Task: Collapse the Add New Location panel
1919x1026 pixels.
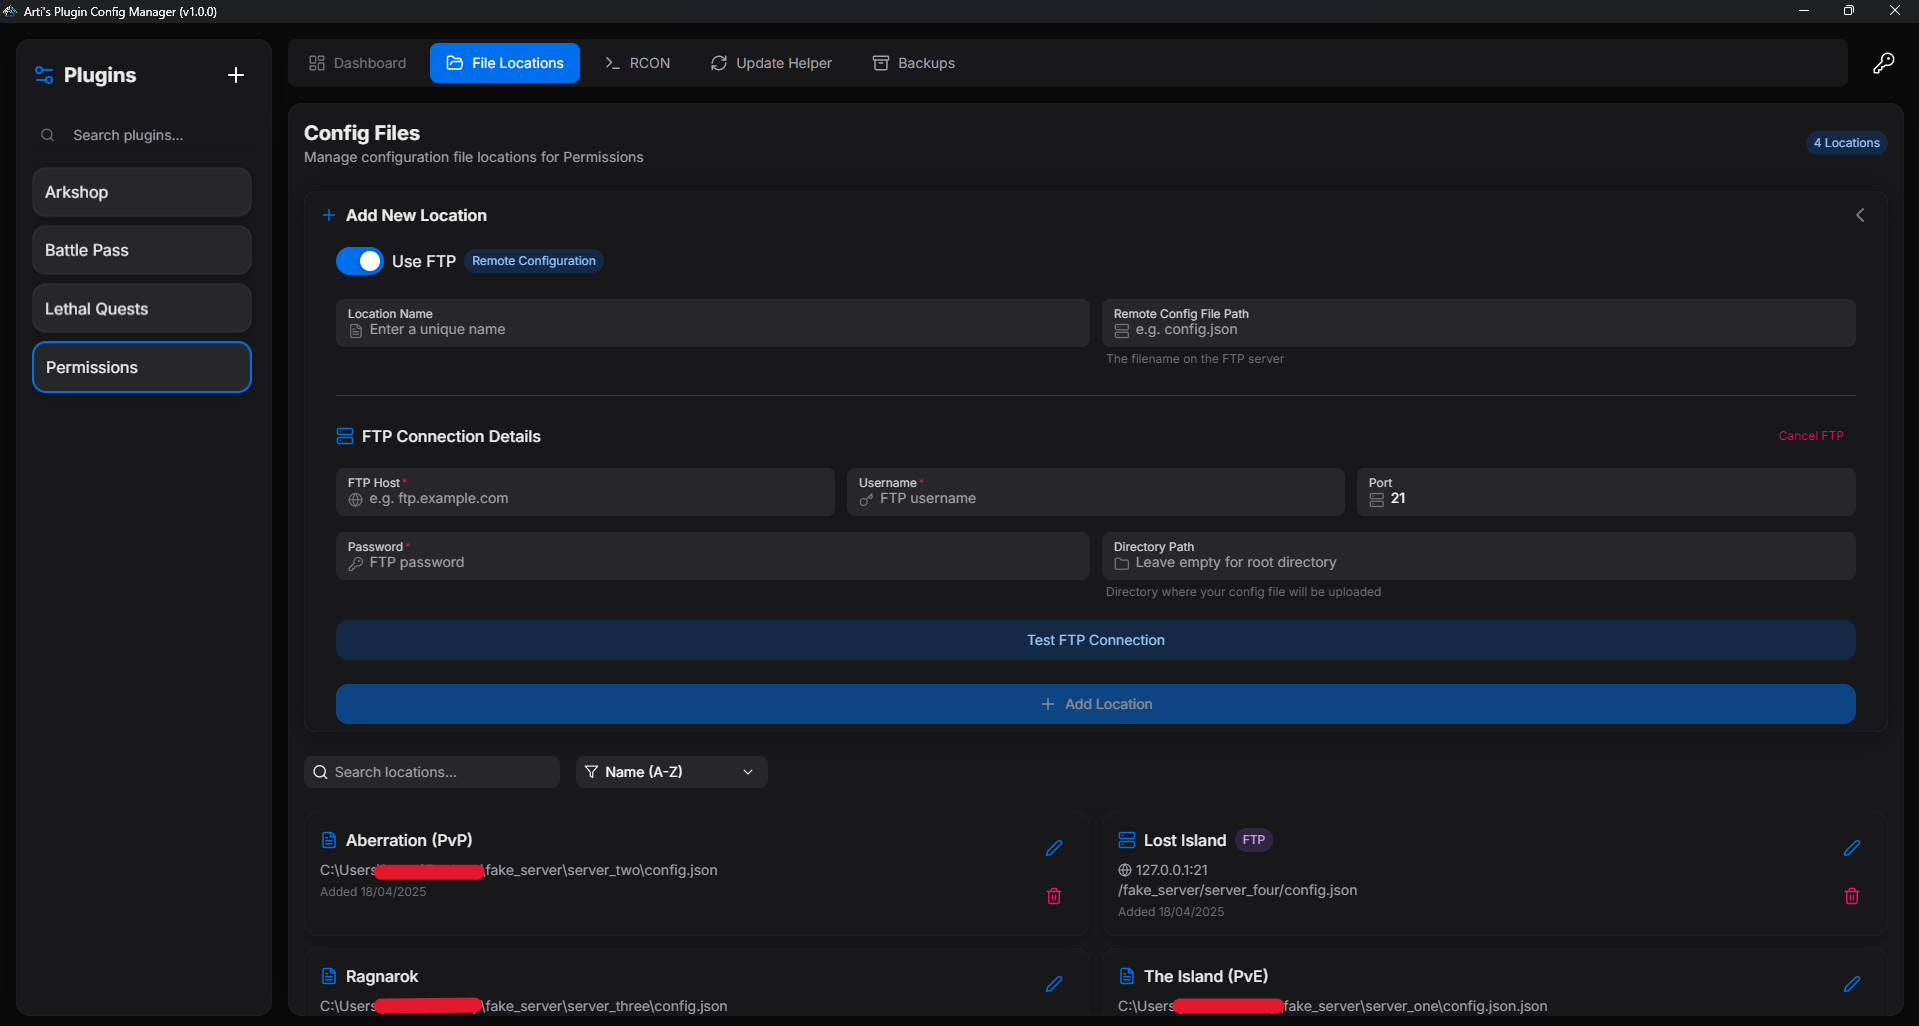Action: click(x=1860, y=215)
